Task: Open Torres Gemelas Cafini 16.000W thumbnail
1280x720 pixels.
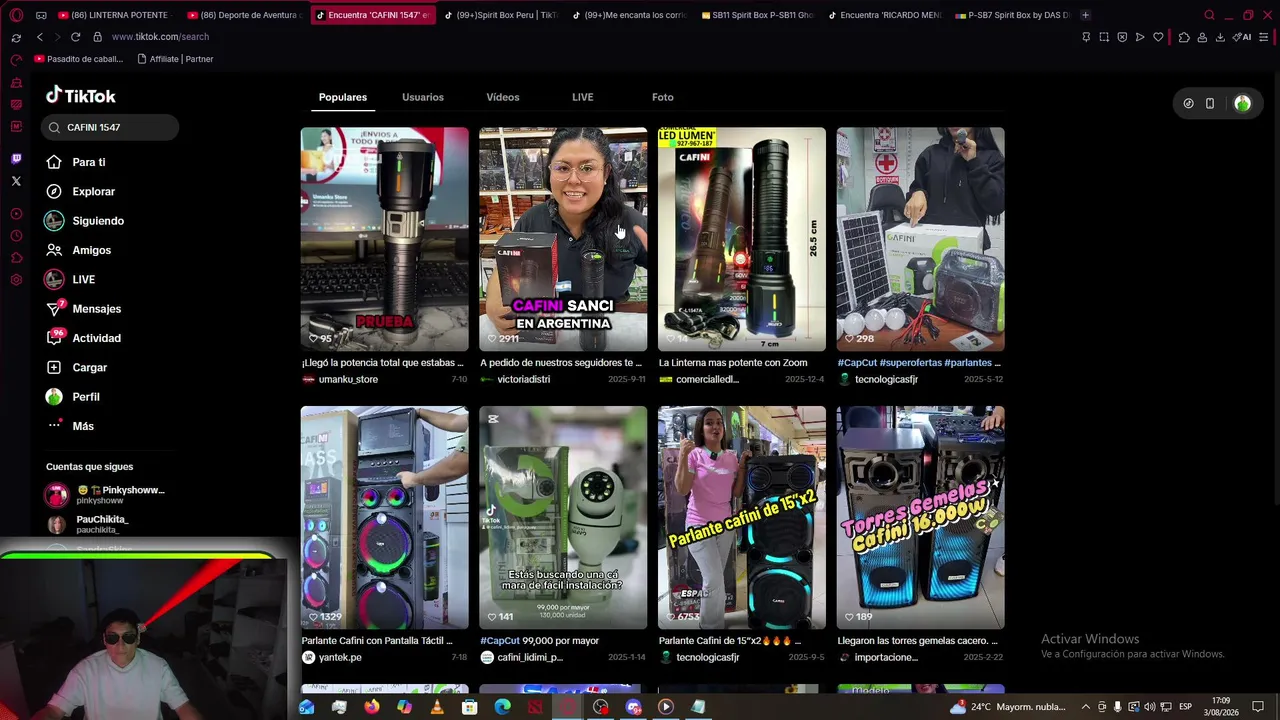Action: pos(920,517)
